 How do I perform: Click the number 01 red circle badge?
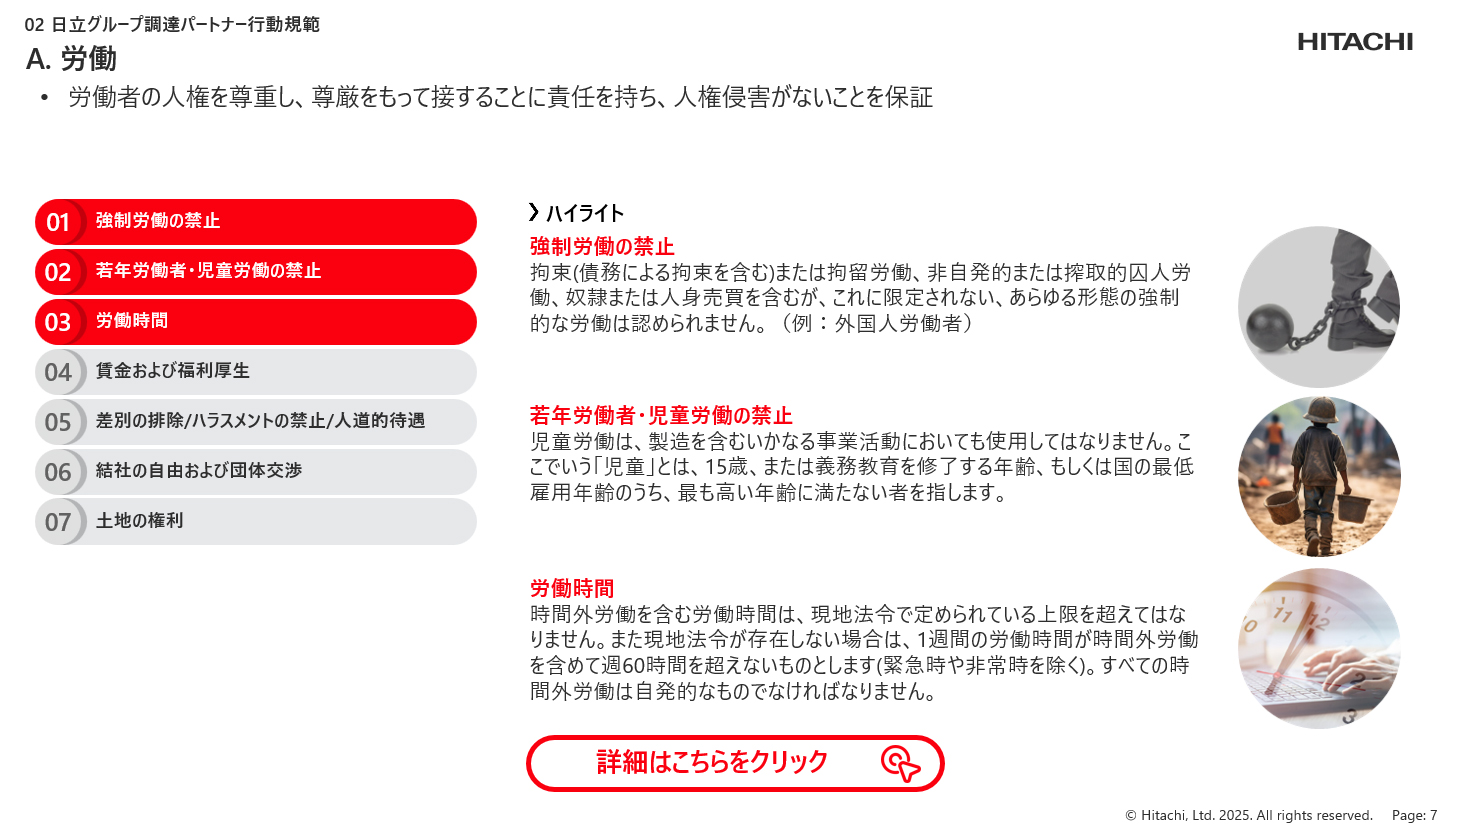(x=59, y=222)
